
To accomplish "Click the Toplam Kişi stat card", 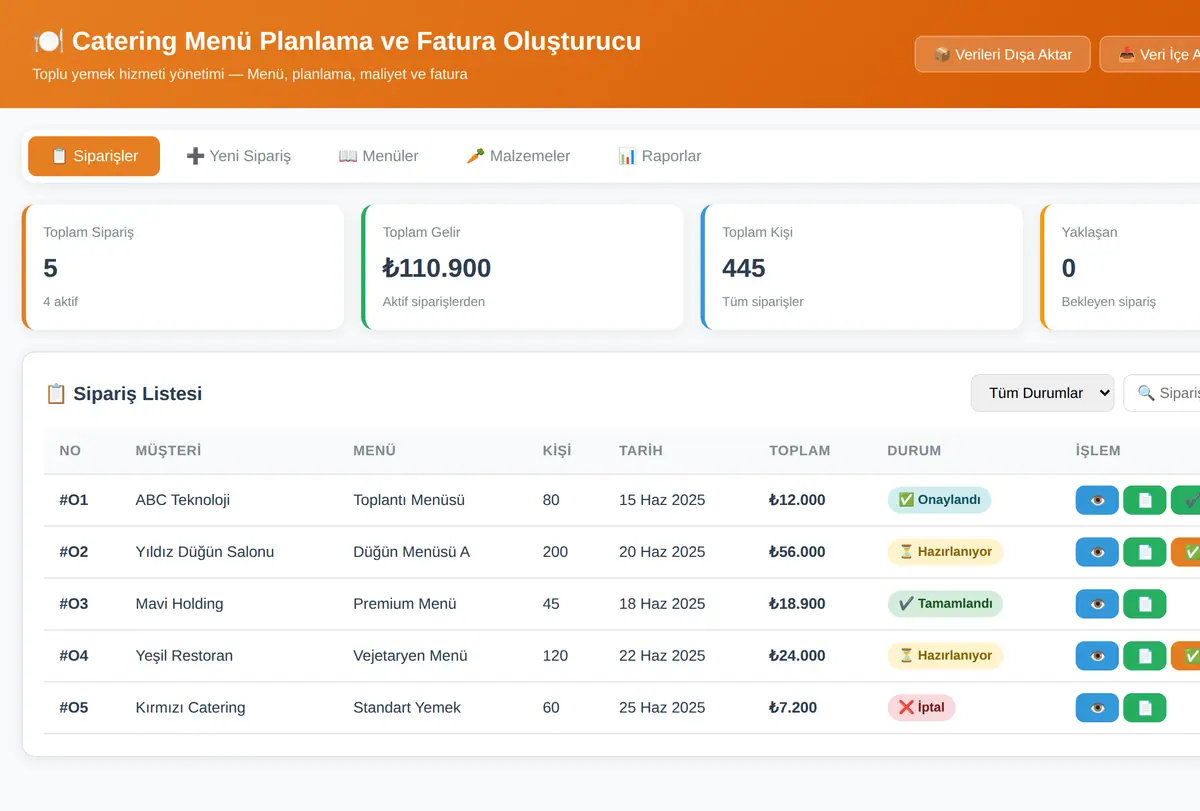I will pyautogui.click(x=862, y=267).
